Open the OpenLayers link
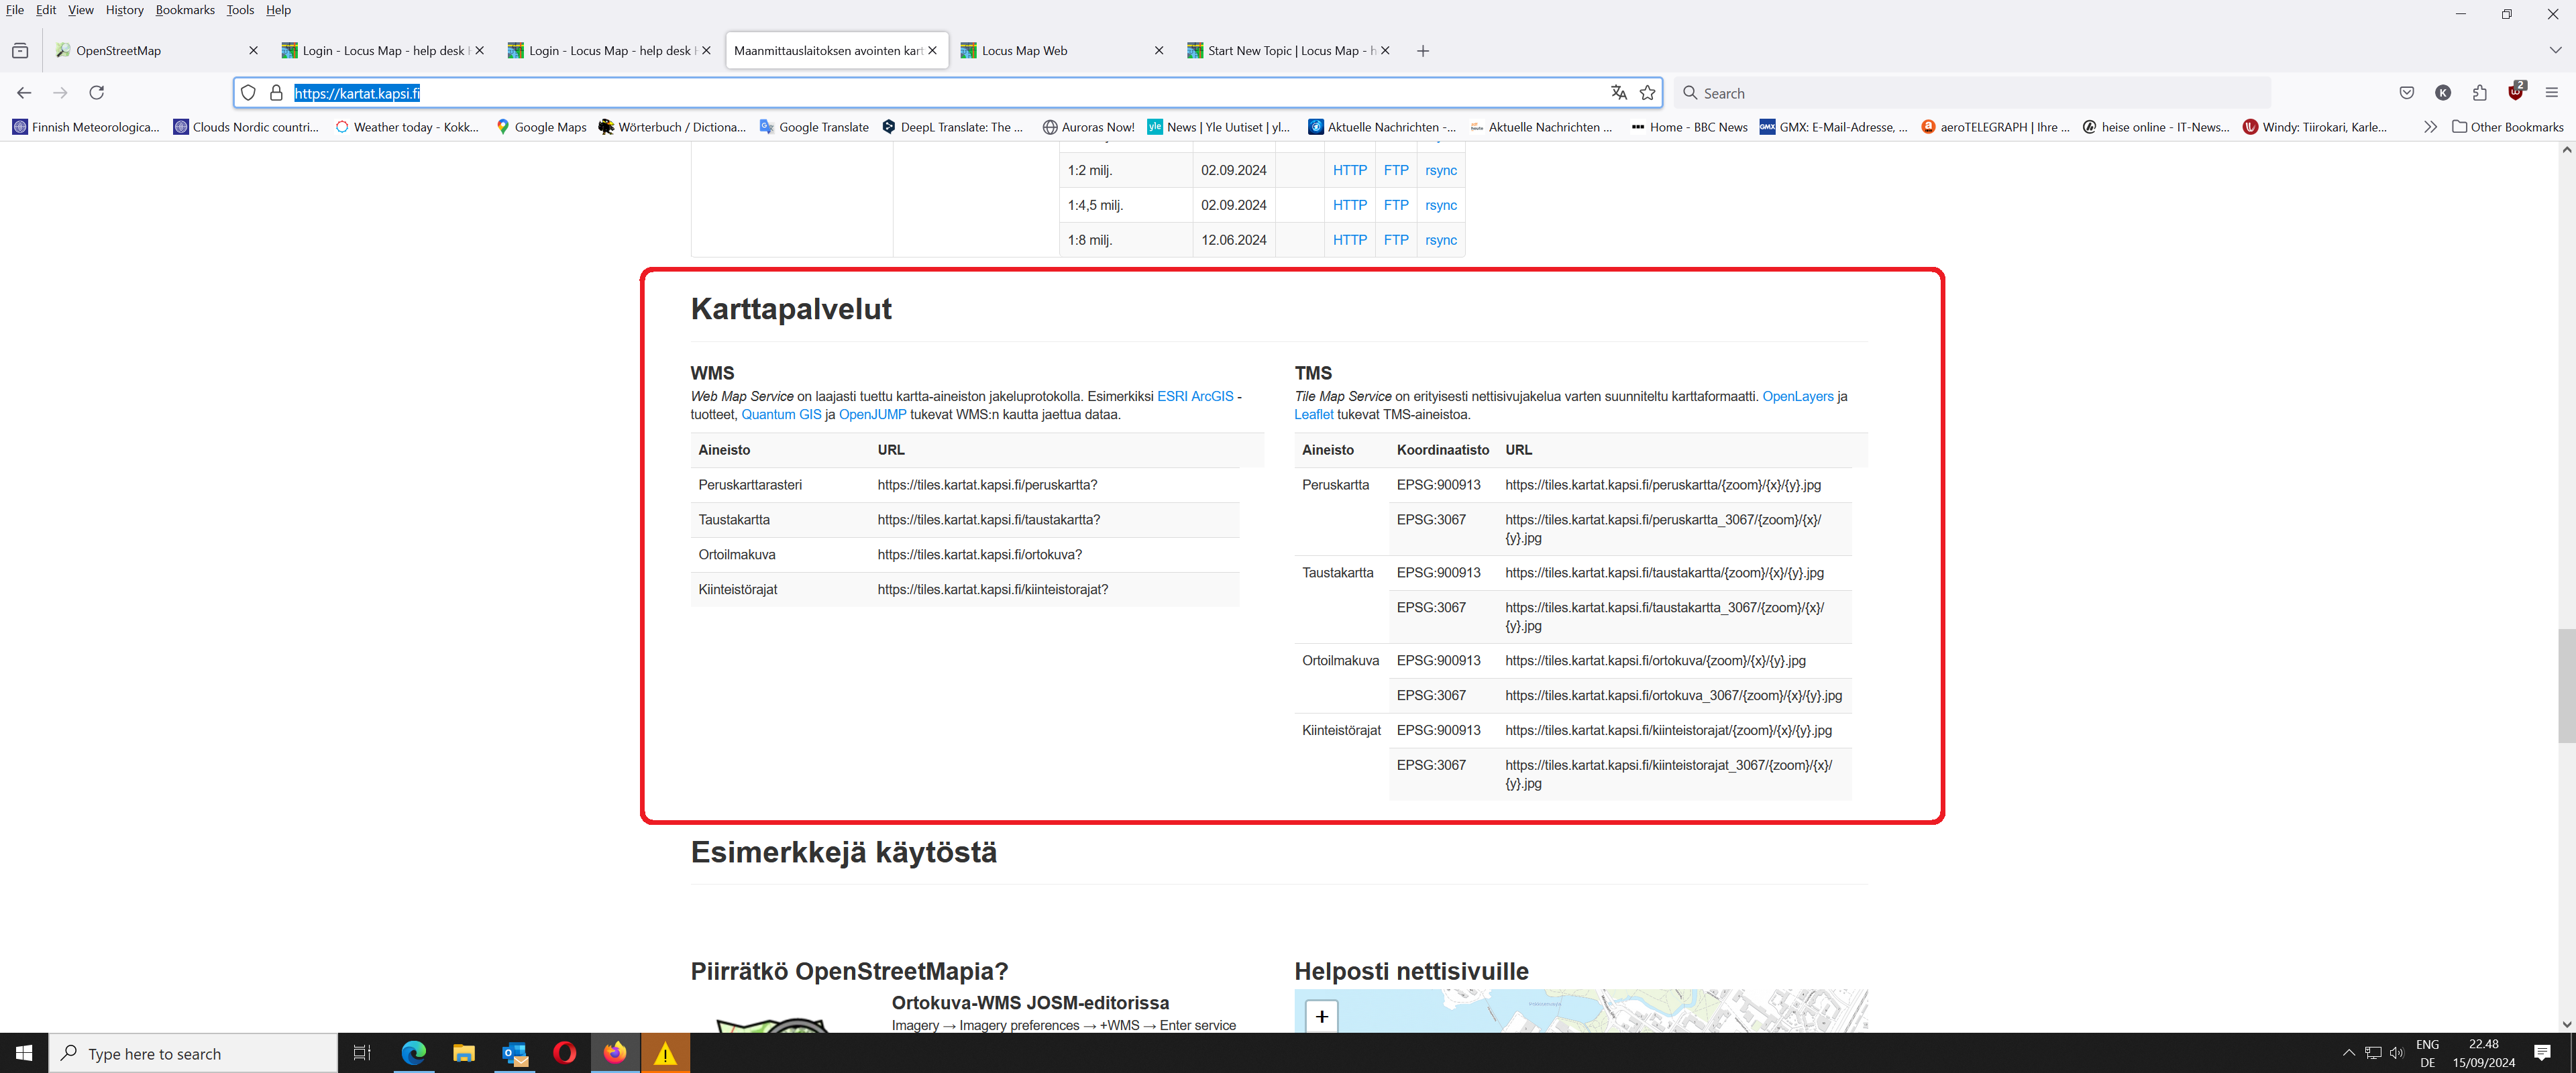 (x=1797, y=397)
